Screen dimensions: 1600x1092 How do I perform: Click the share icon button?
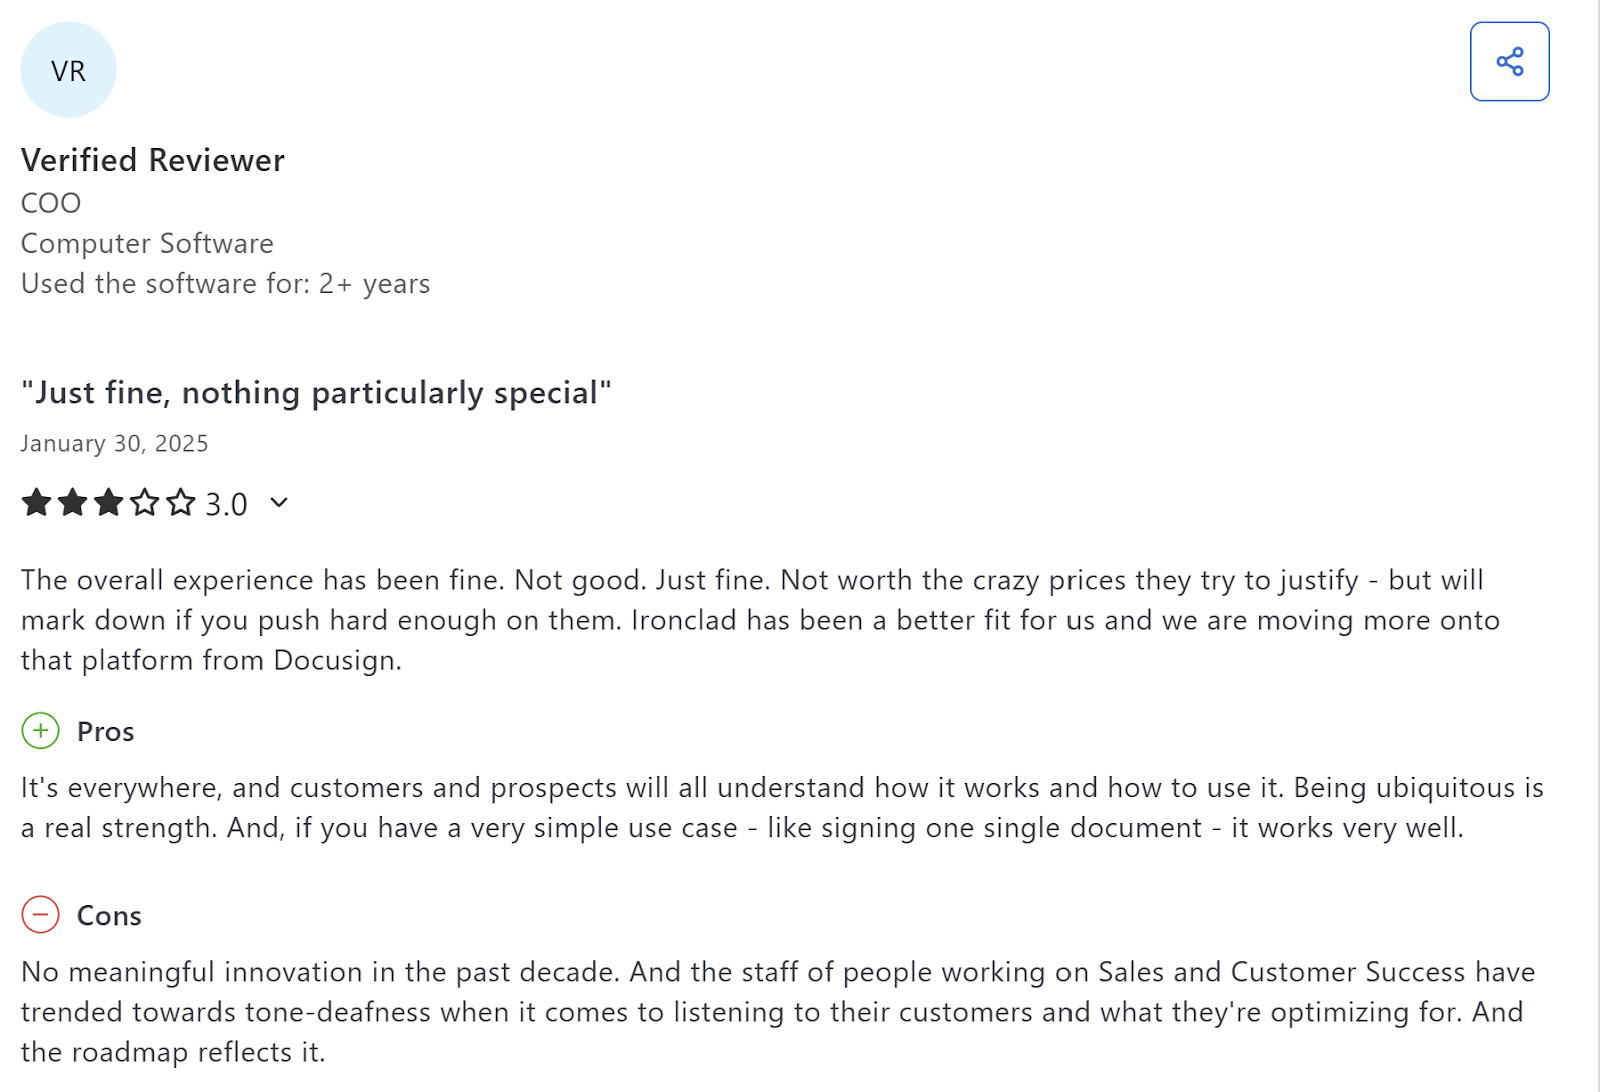click(x=1509, y=62)
